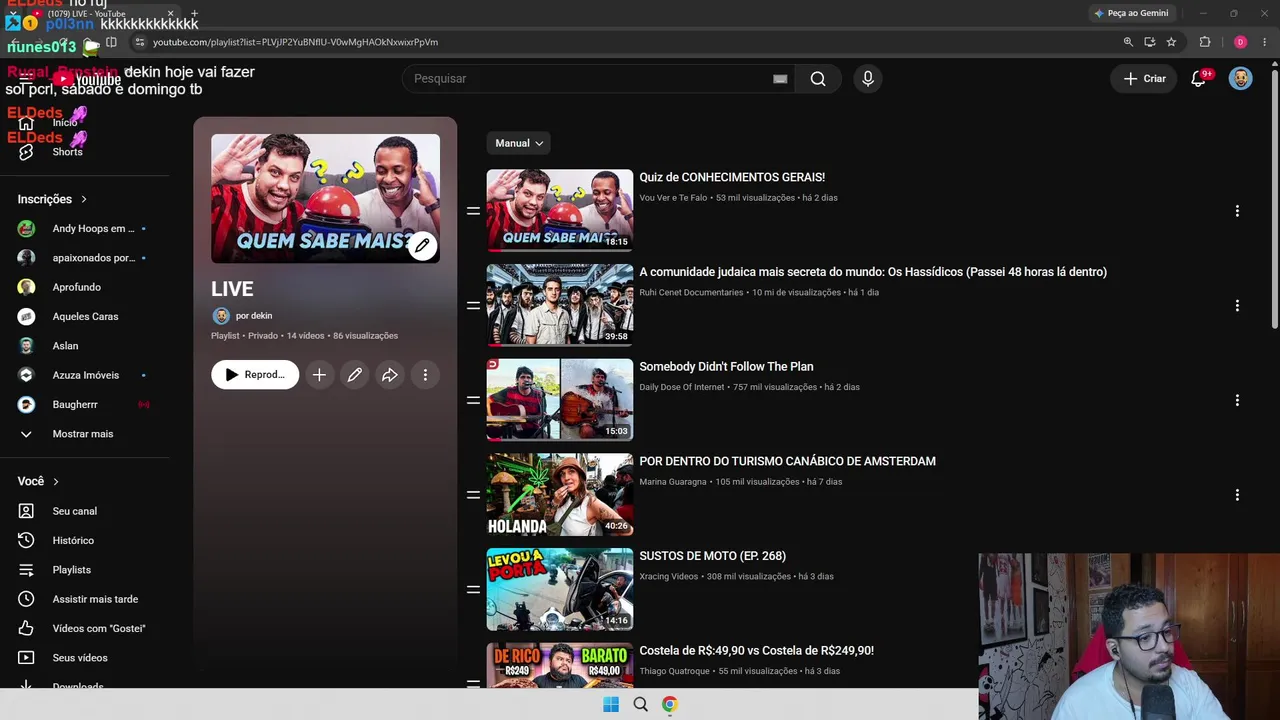Click the install app icon in address bar
Viewport: 1280px width, 720px height.
pyautogui.click(x=1150, y=42)
